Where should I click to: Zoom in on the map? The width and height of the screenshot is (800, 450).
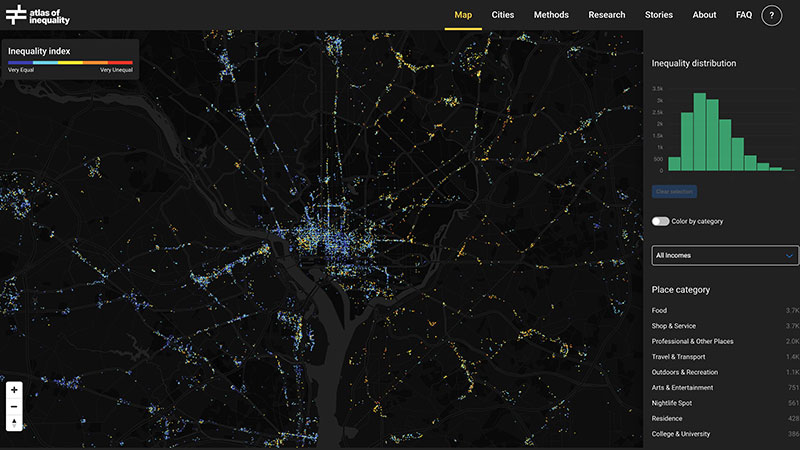pos(14,390)
